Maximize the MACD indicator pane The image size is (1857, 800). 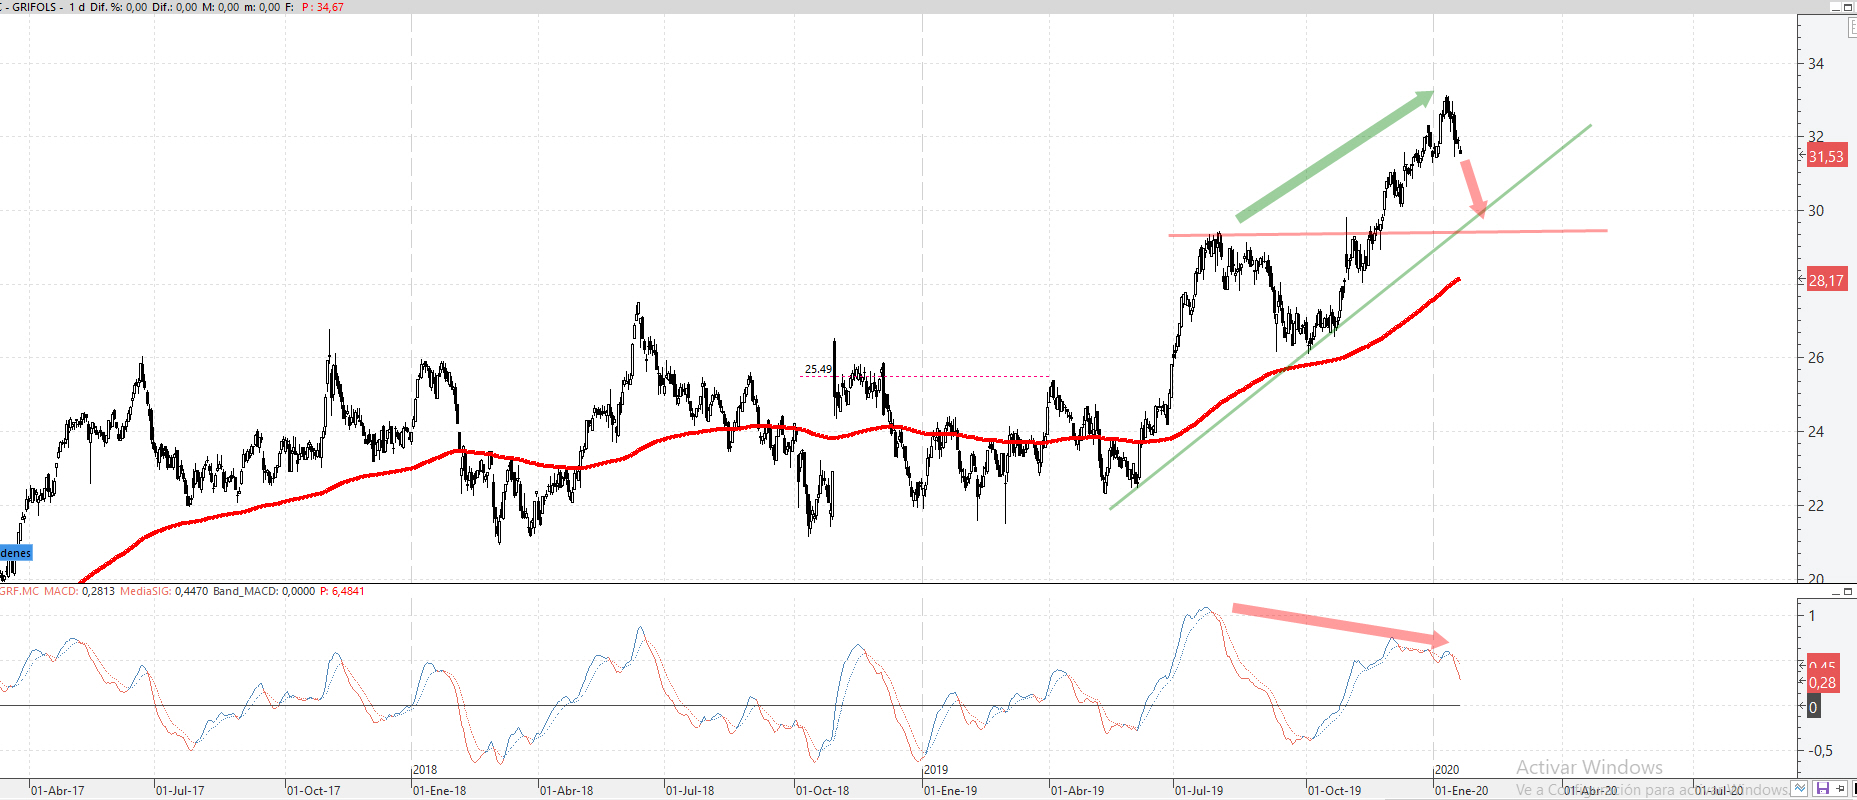pos(1848,592)
